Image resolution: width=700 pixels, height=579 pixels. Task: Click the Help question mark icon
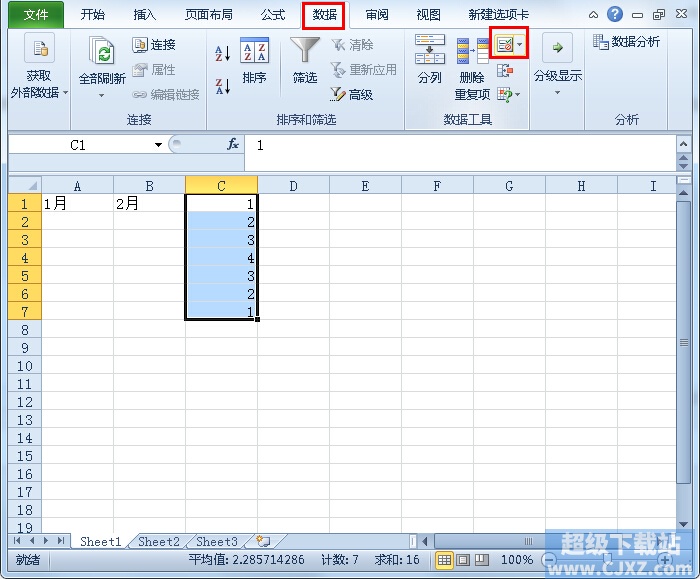coord(615,15)
